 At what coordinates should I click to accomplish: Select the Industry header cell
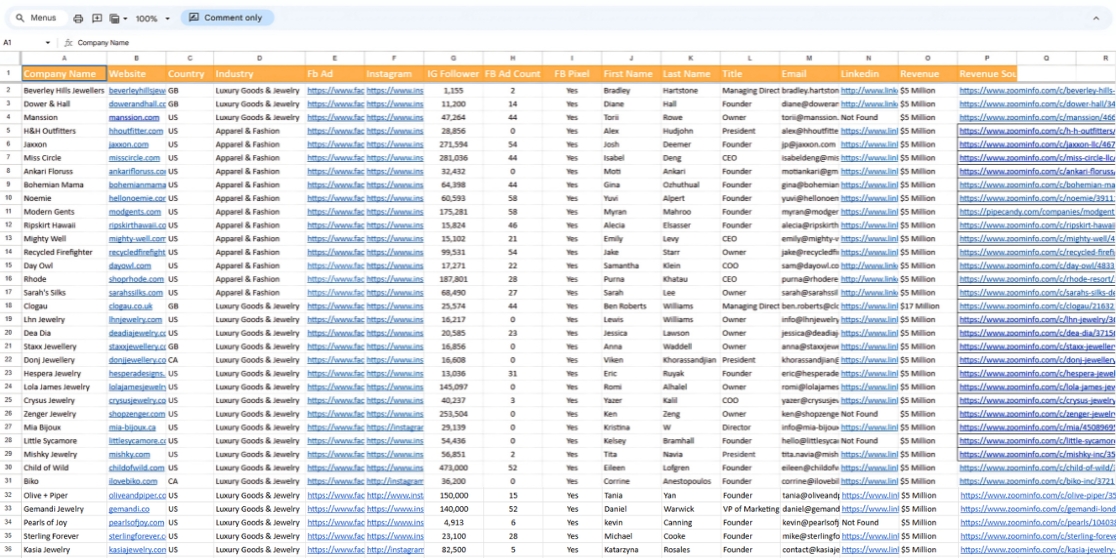259,74
